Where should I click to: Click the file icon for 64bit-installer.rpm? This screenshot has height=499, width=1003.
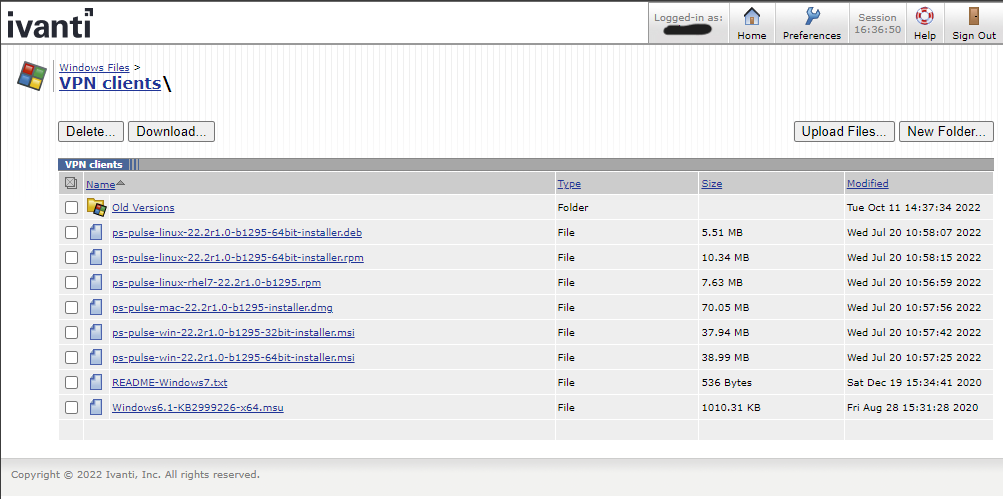click(96, 257)
